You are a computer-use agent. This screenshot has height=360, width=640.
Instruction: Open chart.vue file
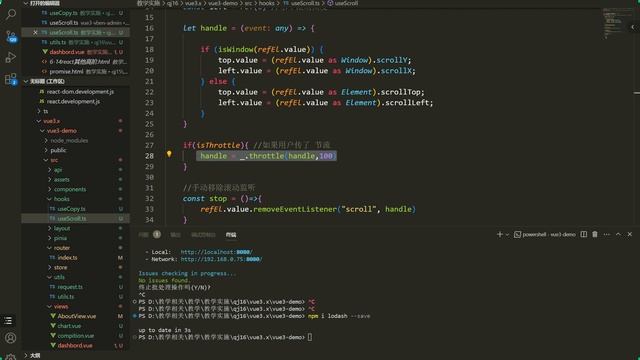(x=69, y=326)
